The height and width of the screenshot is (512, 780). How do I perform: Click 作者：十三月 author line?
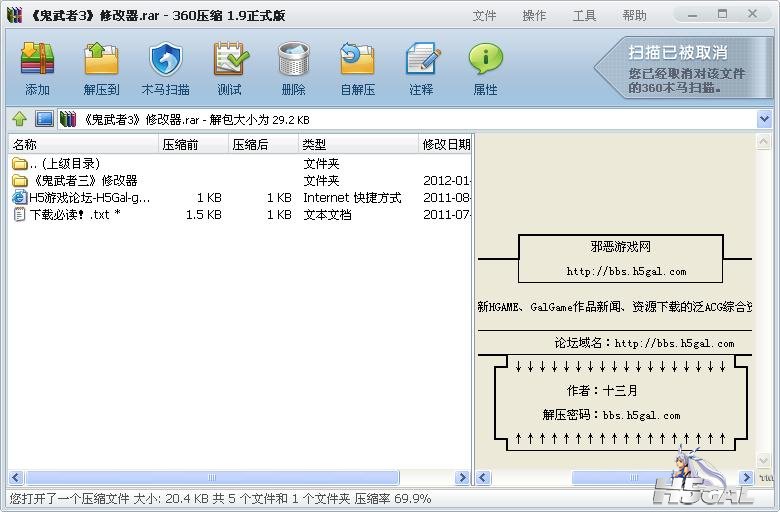tap(602, 391)
